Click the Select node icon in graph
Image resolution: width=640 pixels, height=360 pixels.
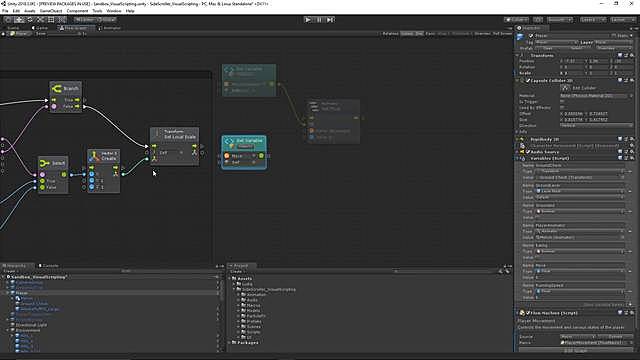coord(44,163)
